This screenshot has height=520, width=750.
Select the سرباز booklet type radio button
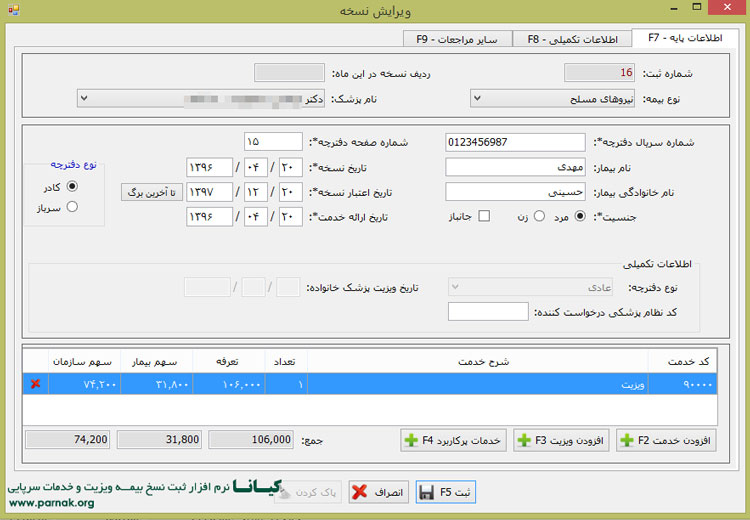coord(71,207)
